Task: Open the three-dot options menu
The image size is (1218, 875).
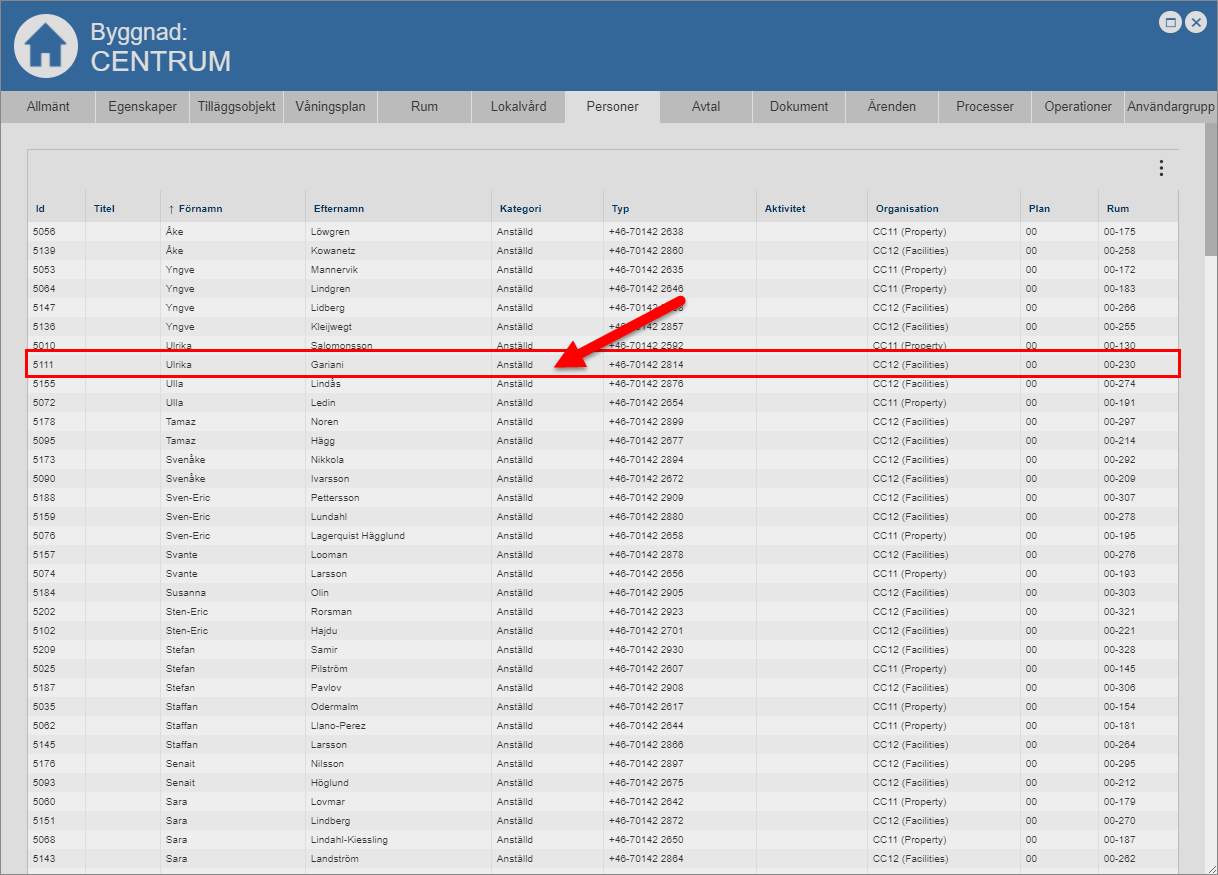Action: (x=1161, y=168)
